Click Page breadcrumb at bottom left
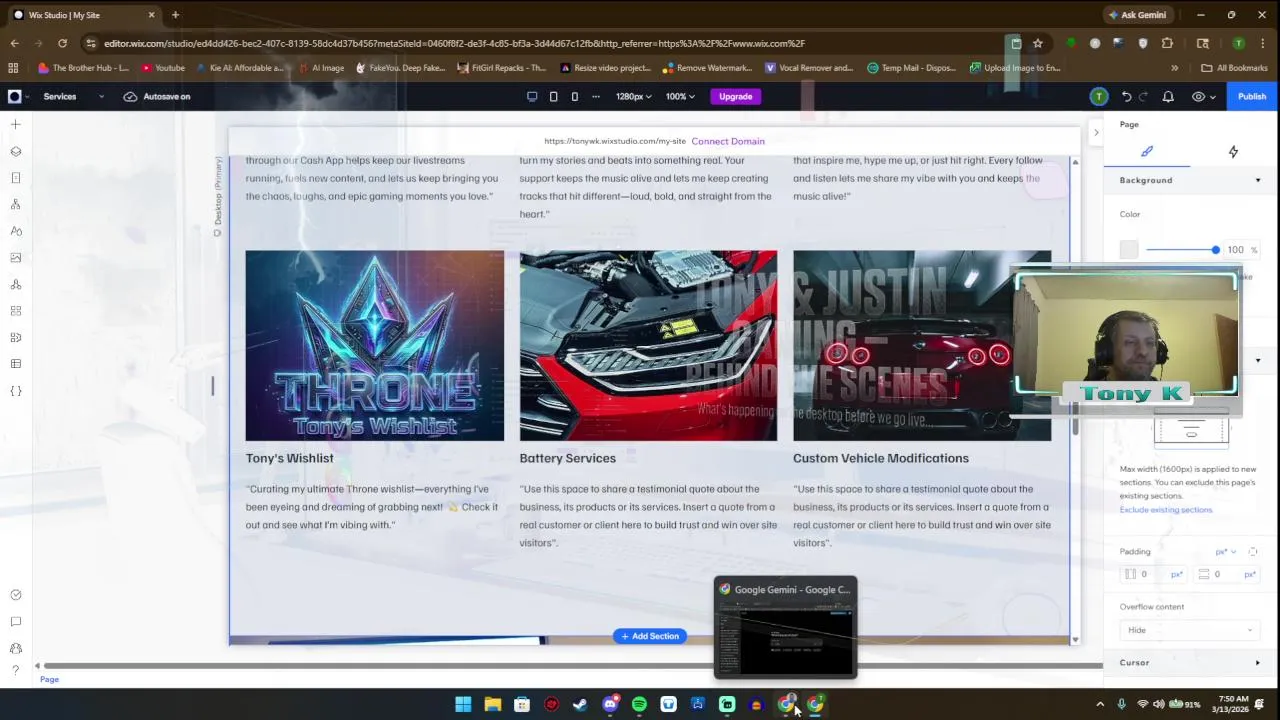The width and height of the screenshot is (1280, 720). [x=49, y=680]
